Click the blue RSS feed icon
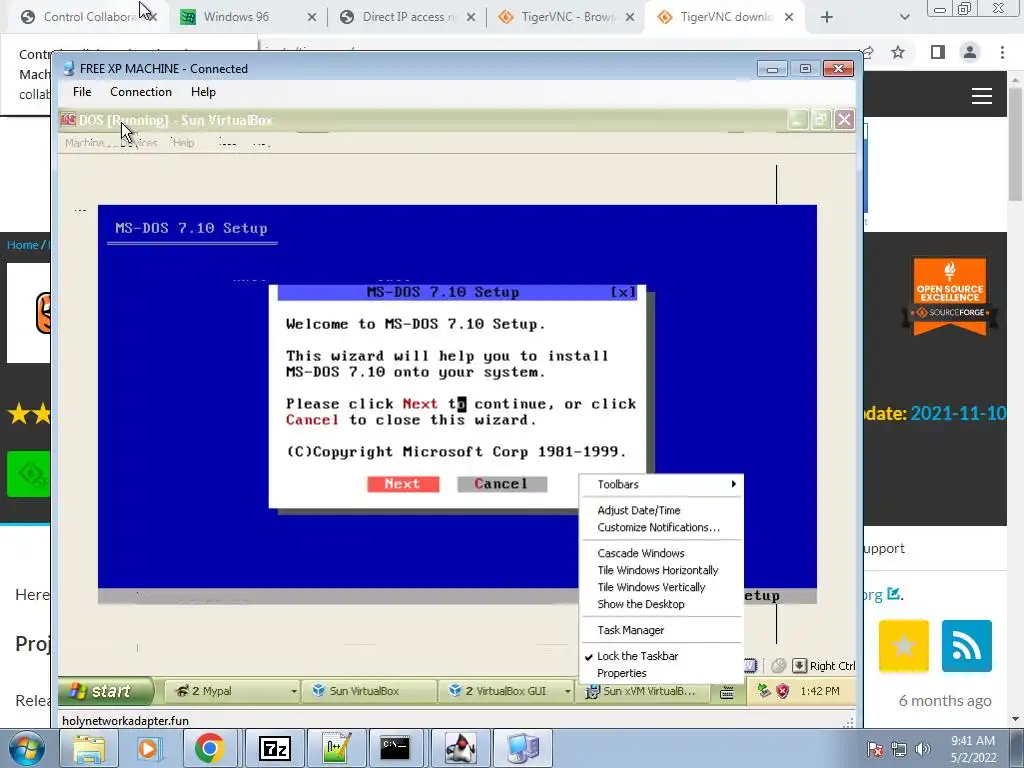Viewport: 1024px width, 768px height. click(x=967, y=646)
